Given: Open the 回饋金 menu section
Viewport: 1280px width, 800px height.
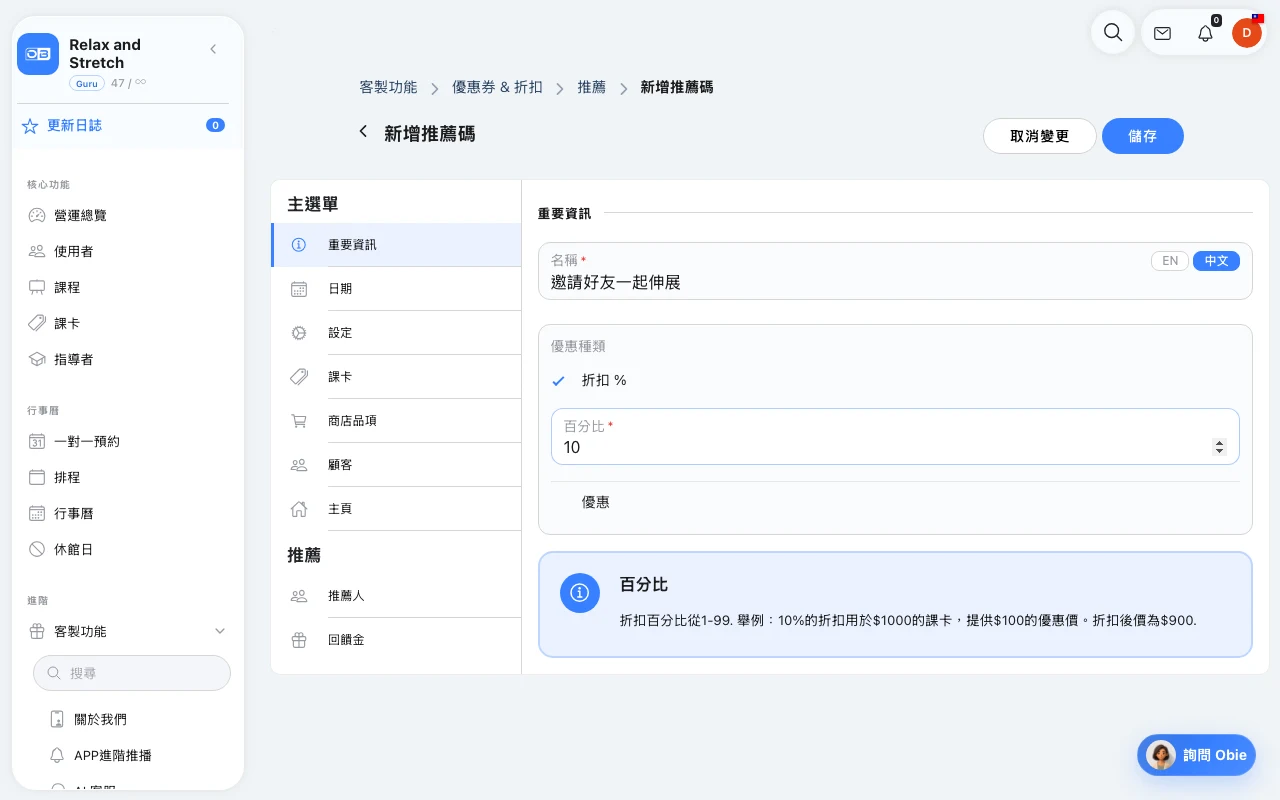Looking at the screenshot, I should coord(396,640).
